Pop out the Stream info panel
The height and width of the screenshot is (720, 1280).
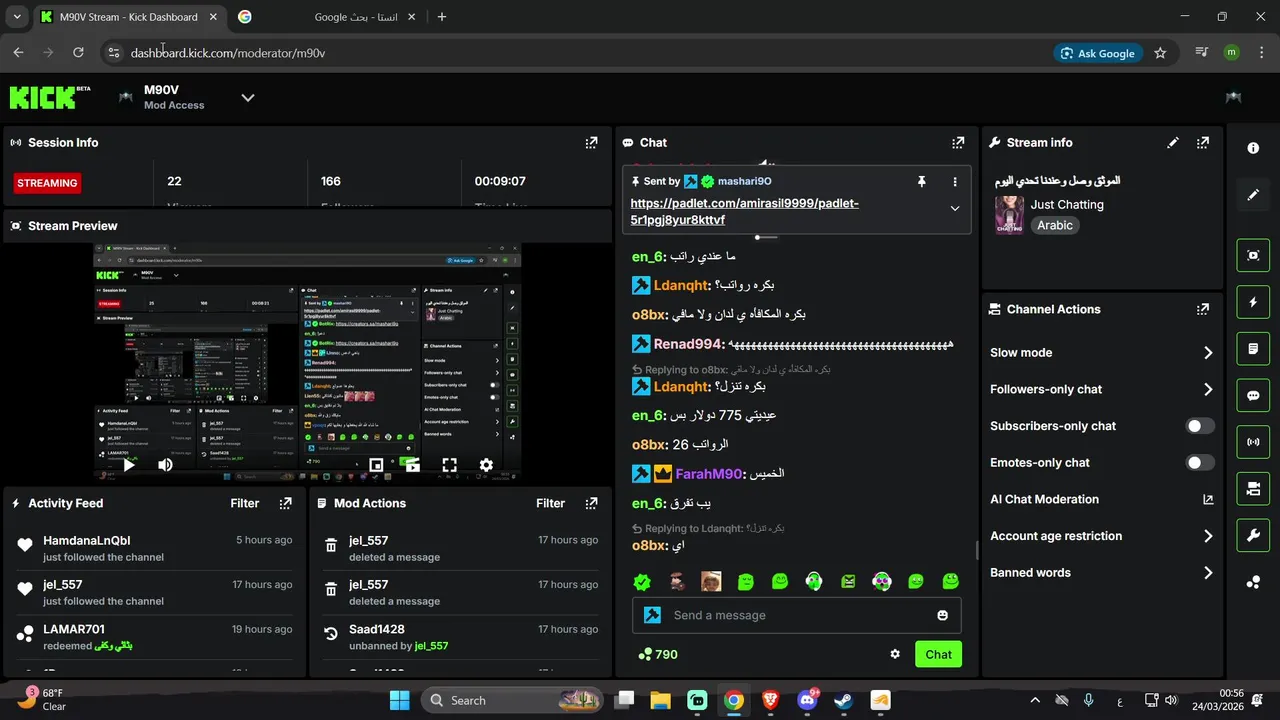coord(1203,143)
